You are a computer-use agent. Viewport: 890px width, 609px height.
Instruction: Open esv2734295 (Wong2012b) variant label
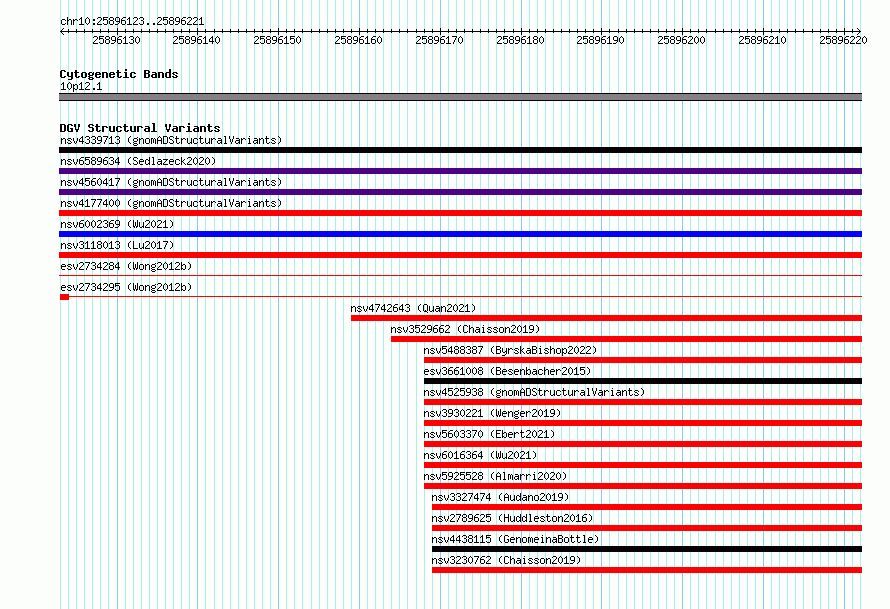126,287
